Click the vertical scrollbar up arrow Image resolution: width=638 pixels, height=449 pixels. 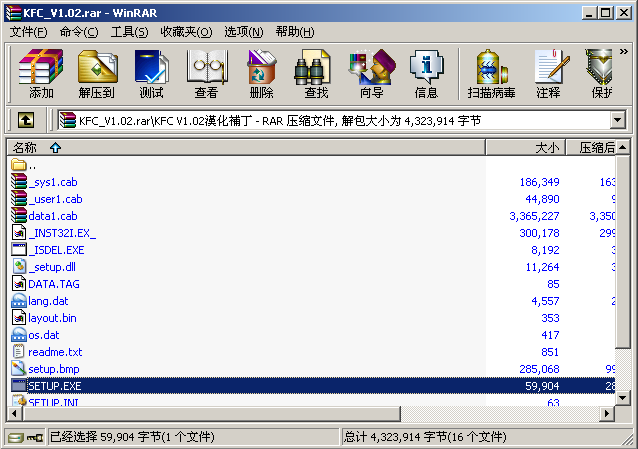tap(623, 148)
